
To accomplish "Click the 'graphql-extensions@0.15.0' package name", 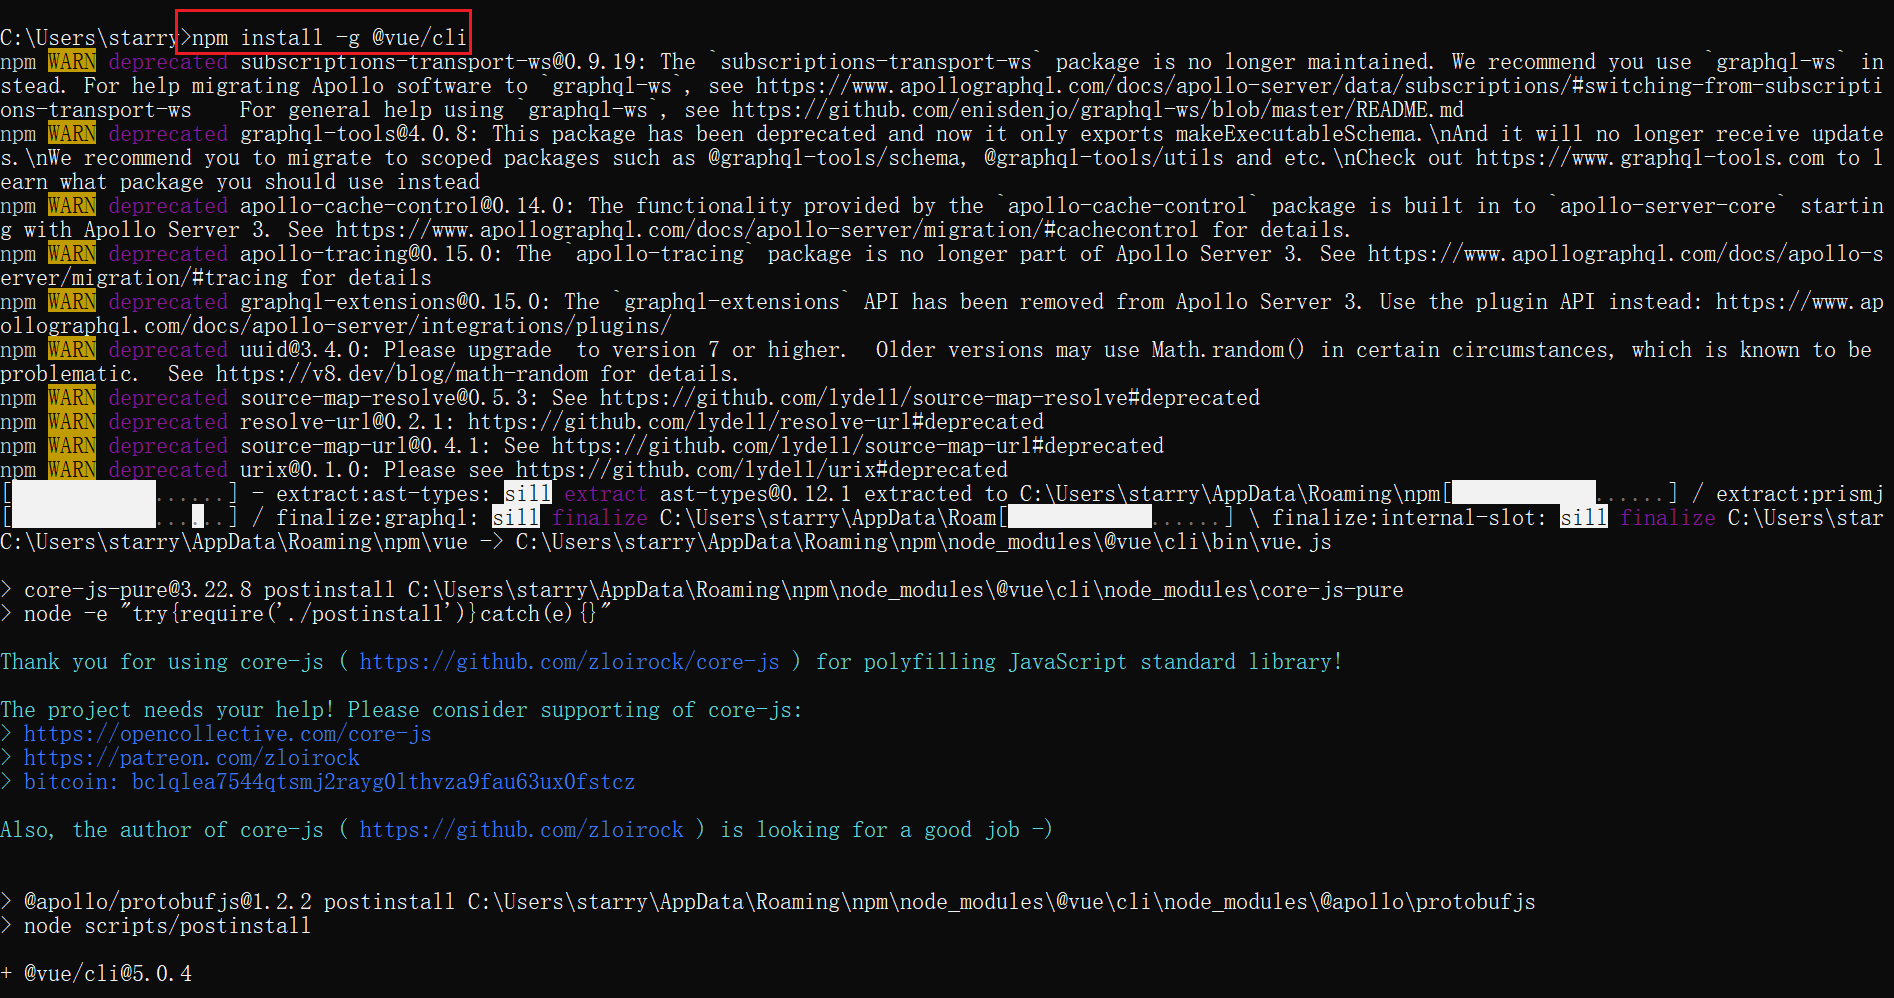I will [x=395, y=302].
